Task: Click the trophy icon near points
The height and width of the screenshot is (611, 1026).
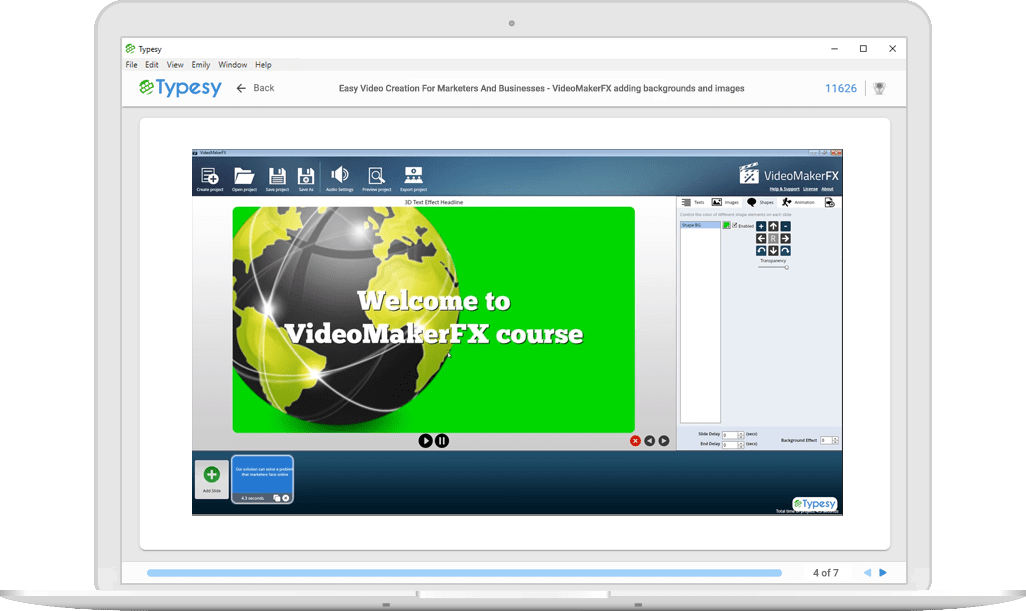Action: point(879,88)
